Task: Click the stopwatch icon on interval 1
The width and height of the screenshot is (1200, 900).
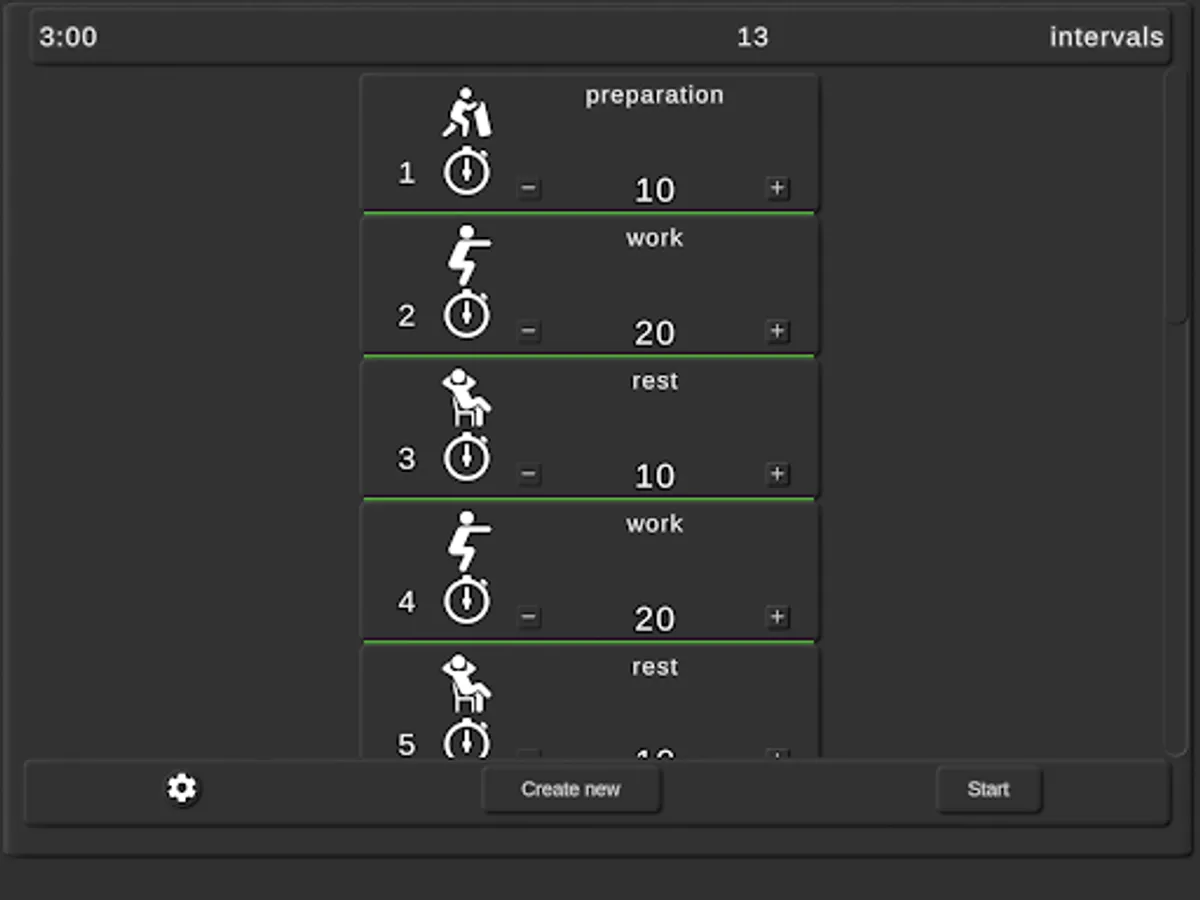Action: [468, 170]
